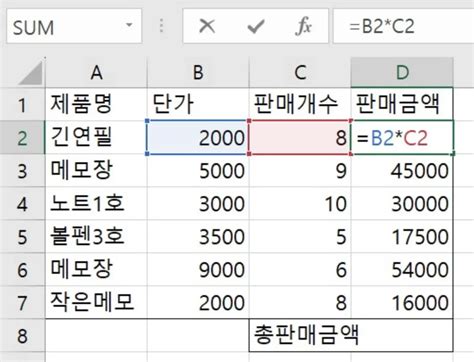
Task: Select row 6 header
Action: (22, 269)
